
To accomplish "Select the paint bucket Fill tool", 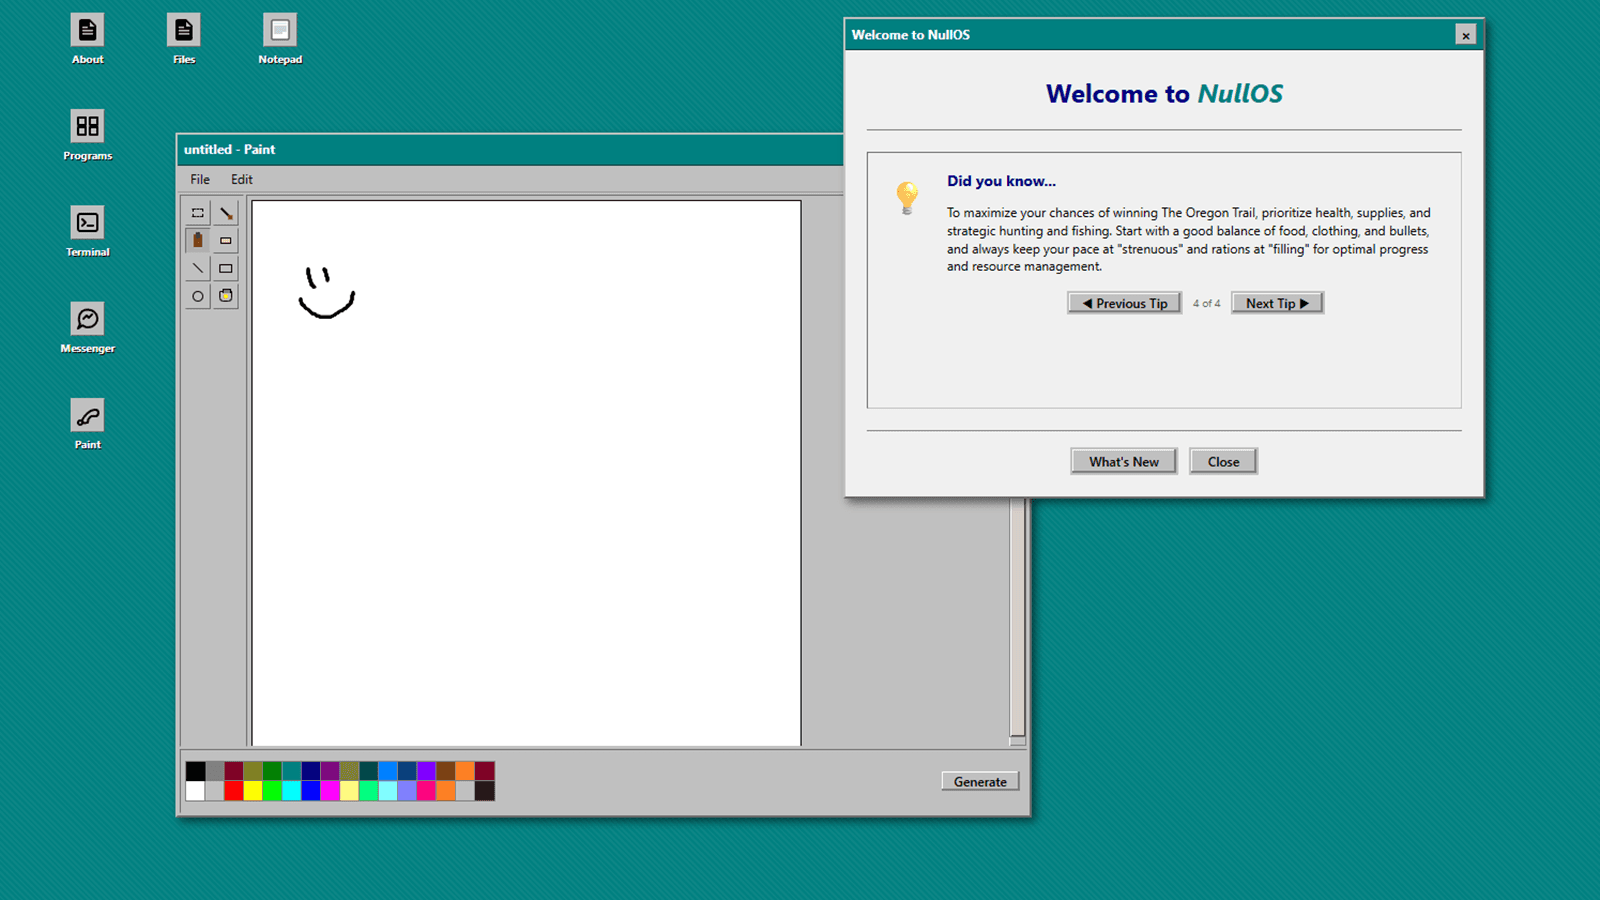I will (226, 296).
